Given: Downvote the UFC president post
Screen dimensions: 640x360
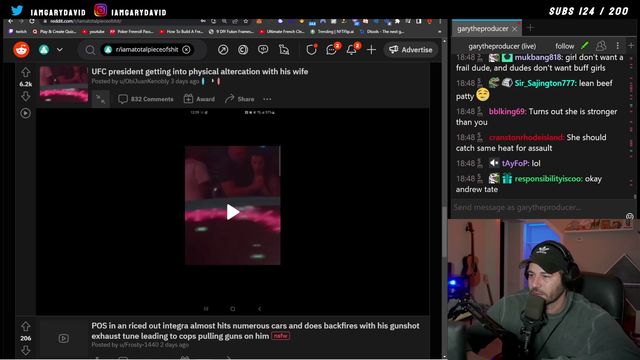Looking at the screenshot, I should 26,96.
